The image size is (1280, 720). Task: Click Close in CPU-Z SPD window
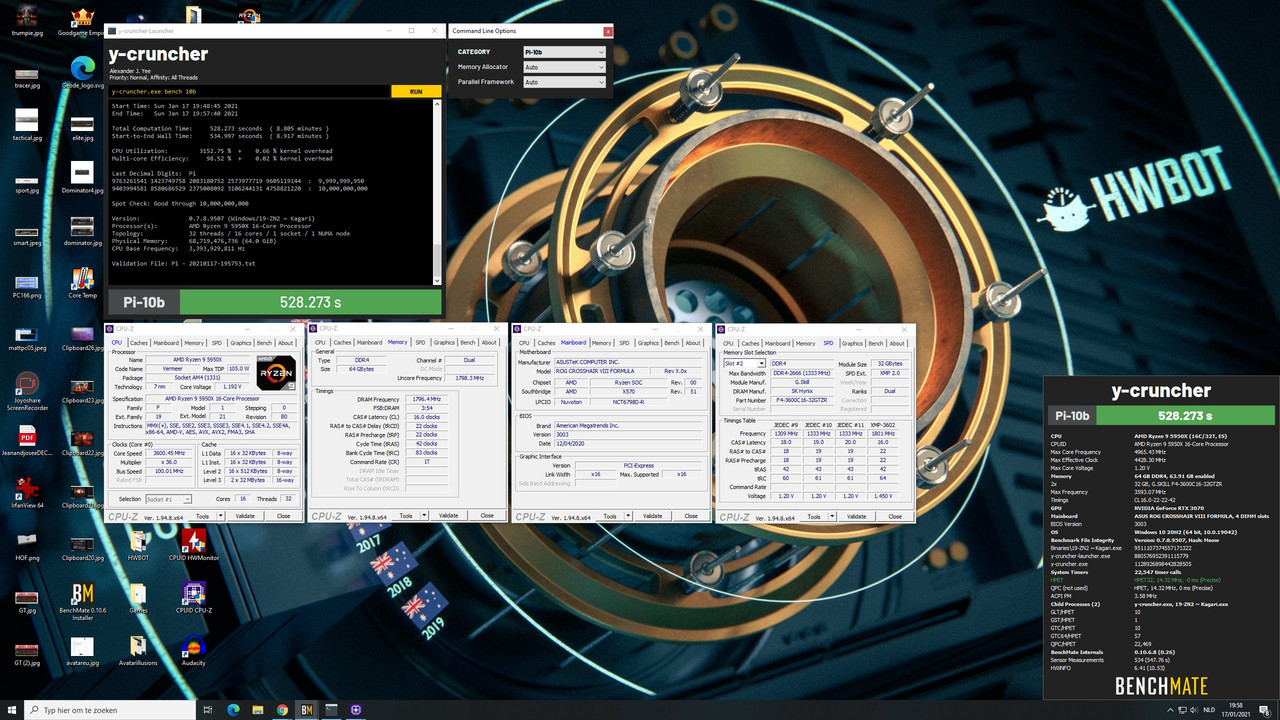pyautogui.click(x=895, y=516)
